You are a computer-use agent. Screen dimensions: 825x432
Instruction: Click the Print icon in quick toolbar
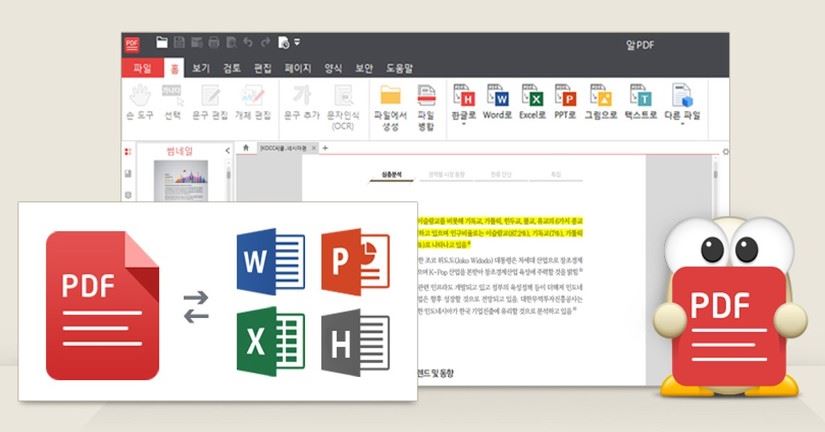[214, 42]
